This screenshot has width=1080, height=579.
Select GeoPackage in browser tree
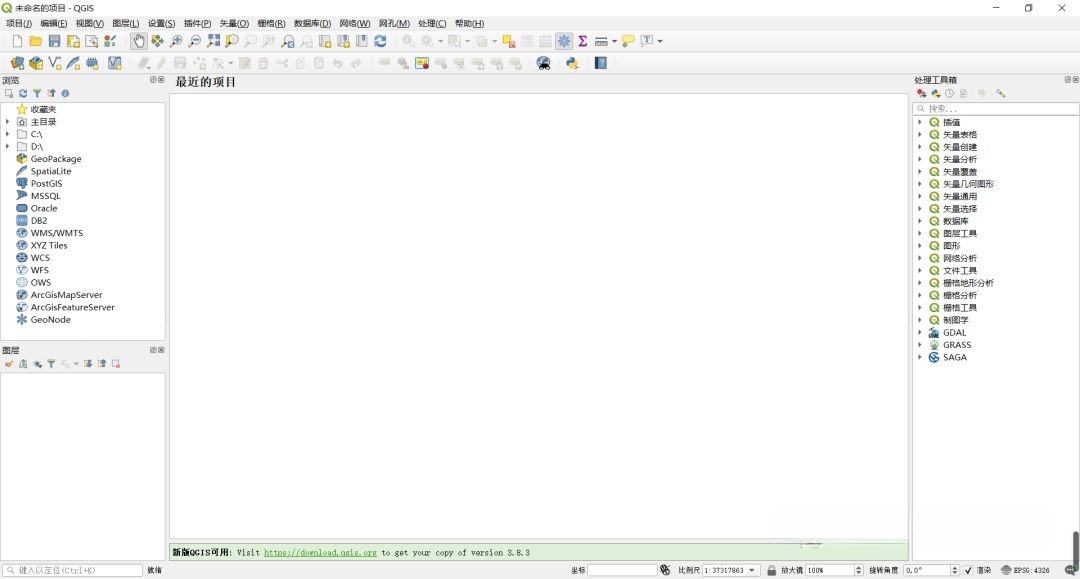56,159
